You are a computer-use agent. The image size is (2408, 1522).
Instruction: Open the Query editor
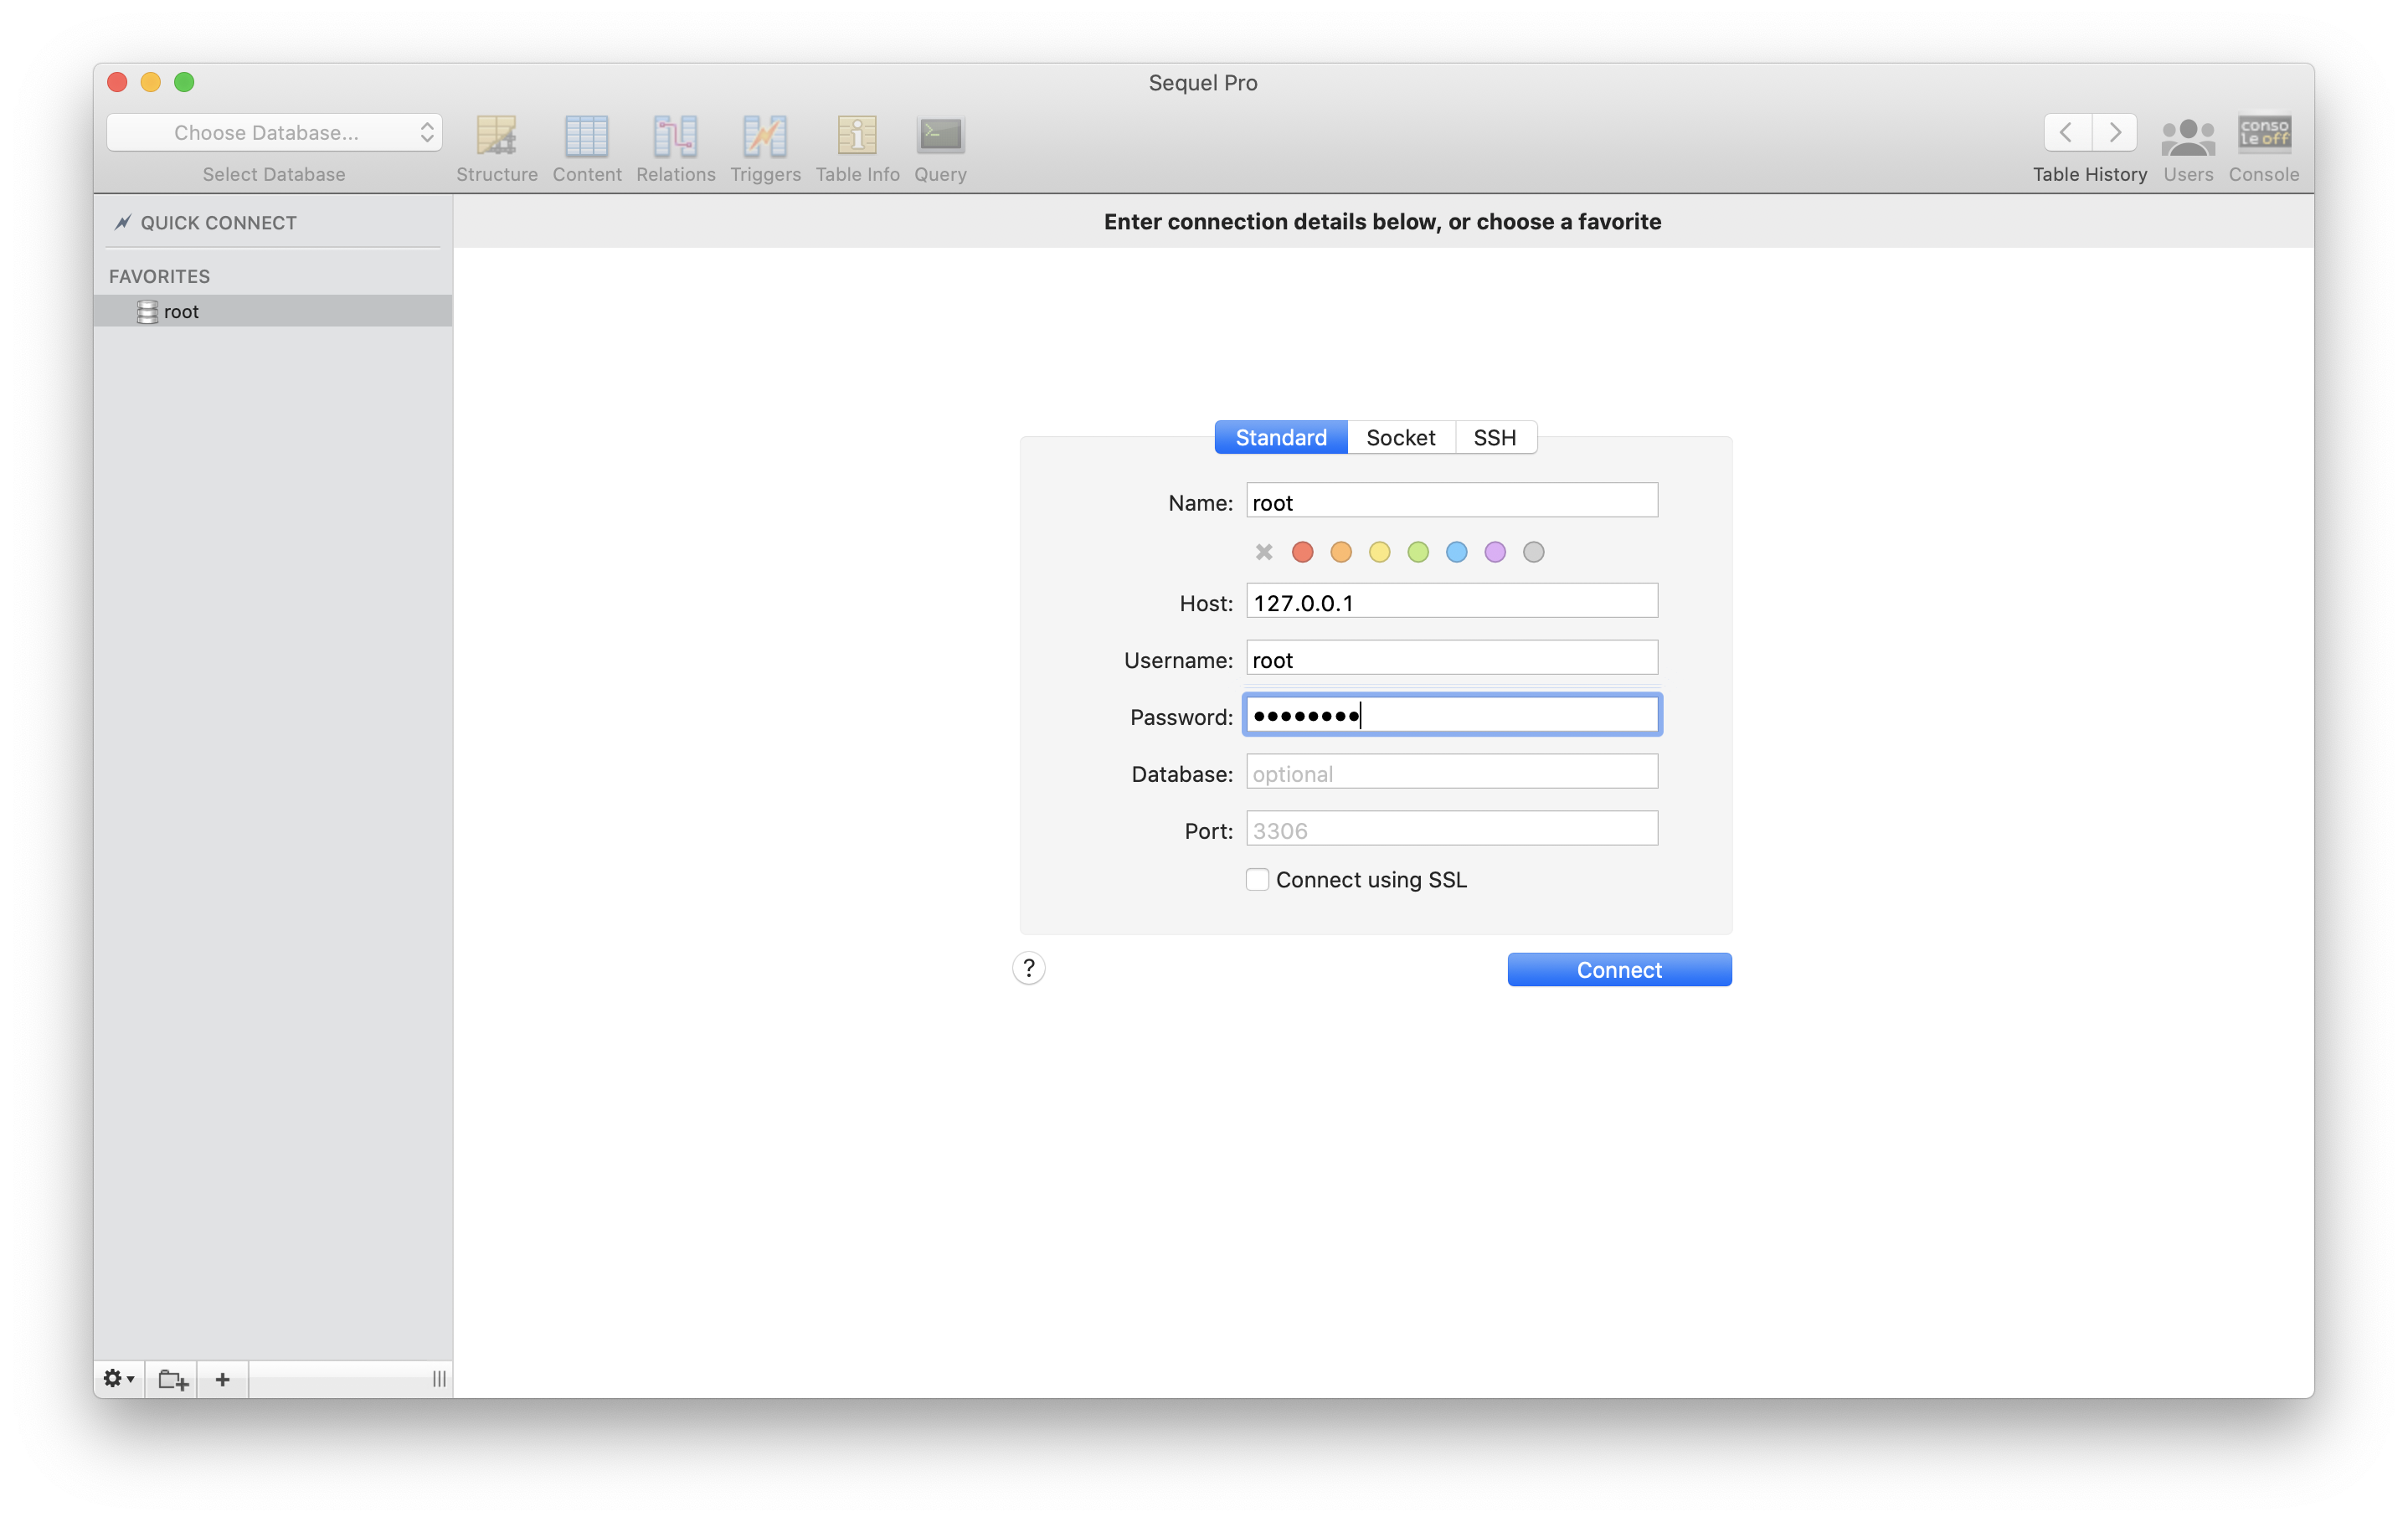[940, 137]
